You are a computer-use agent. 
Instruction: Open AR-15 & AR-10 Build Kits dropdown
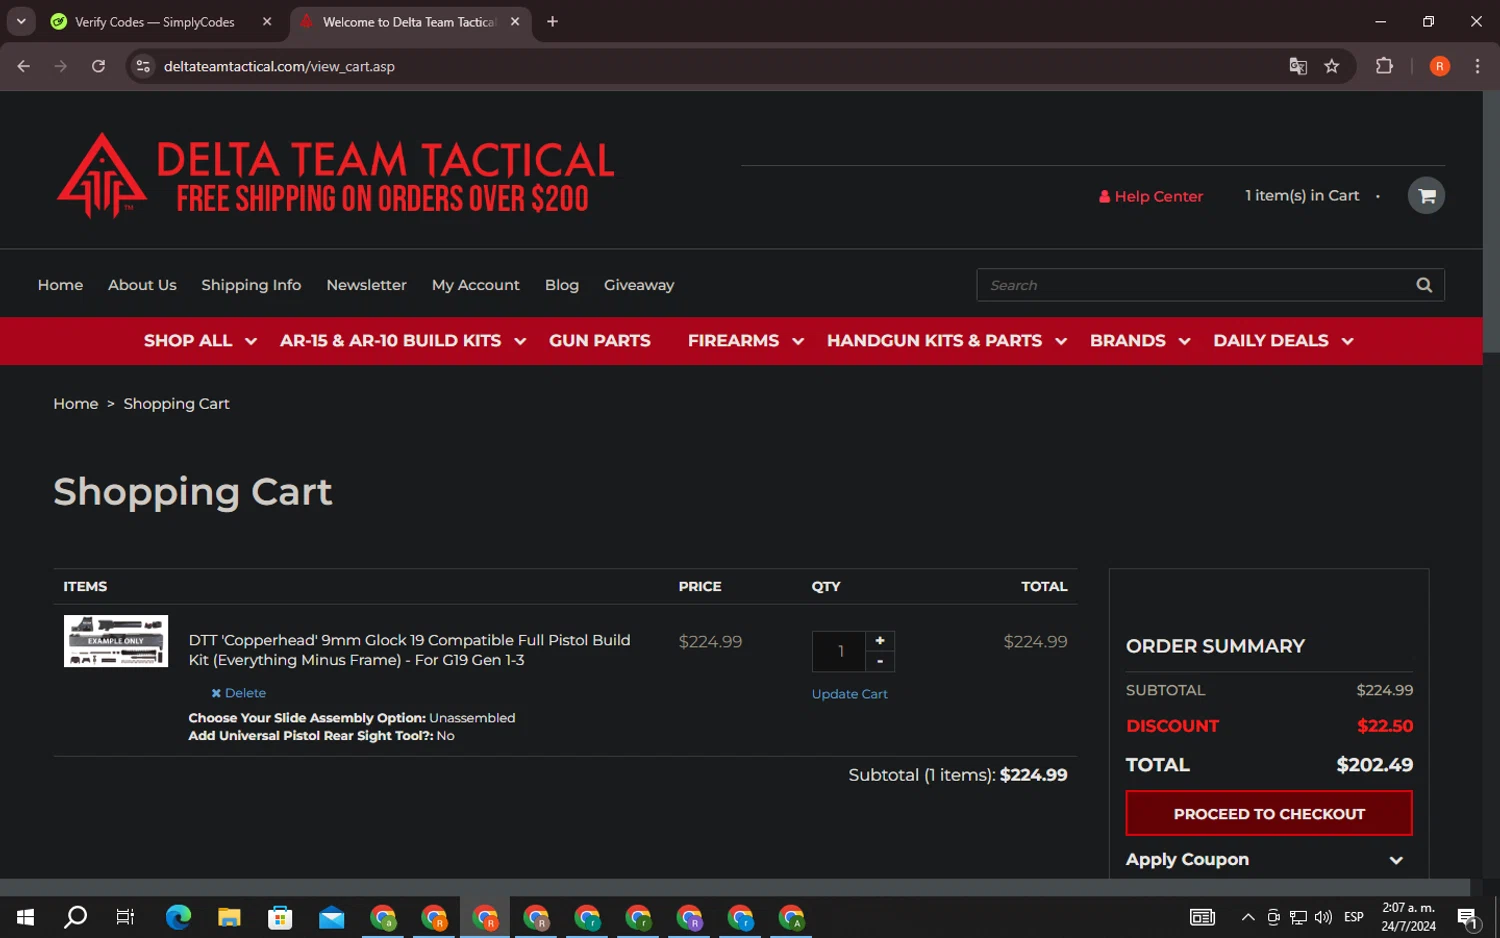pos(403,341)
